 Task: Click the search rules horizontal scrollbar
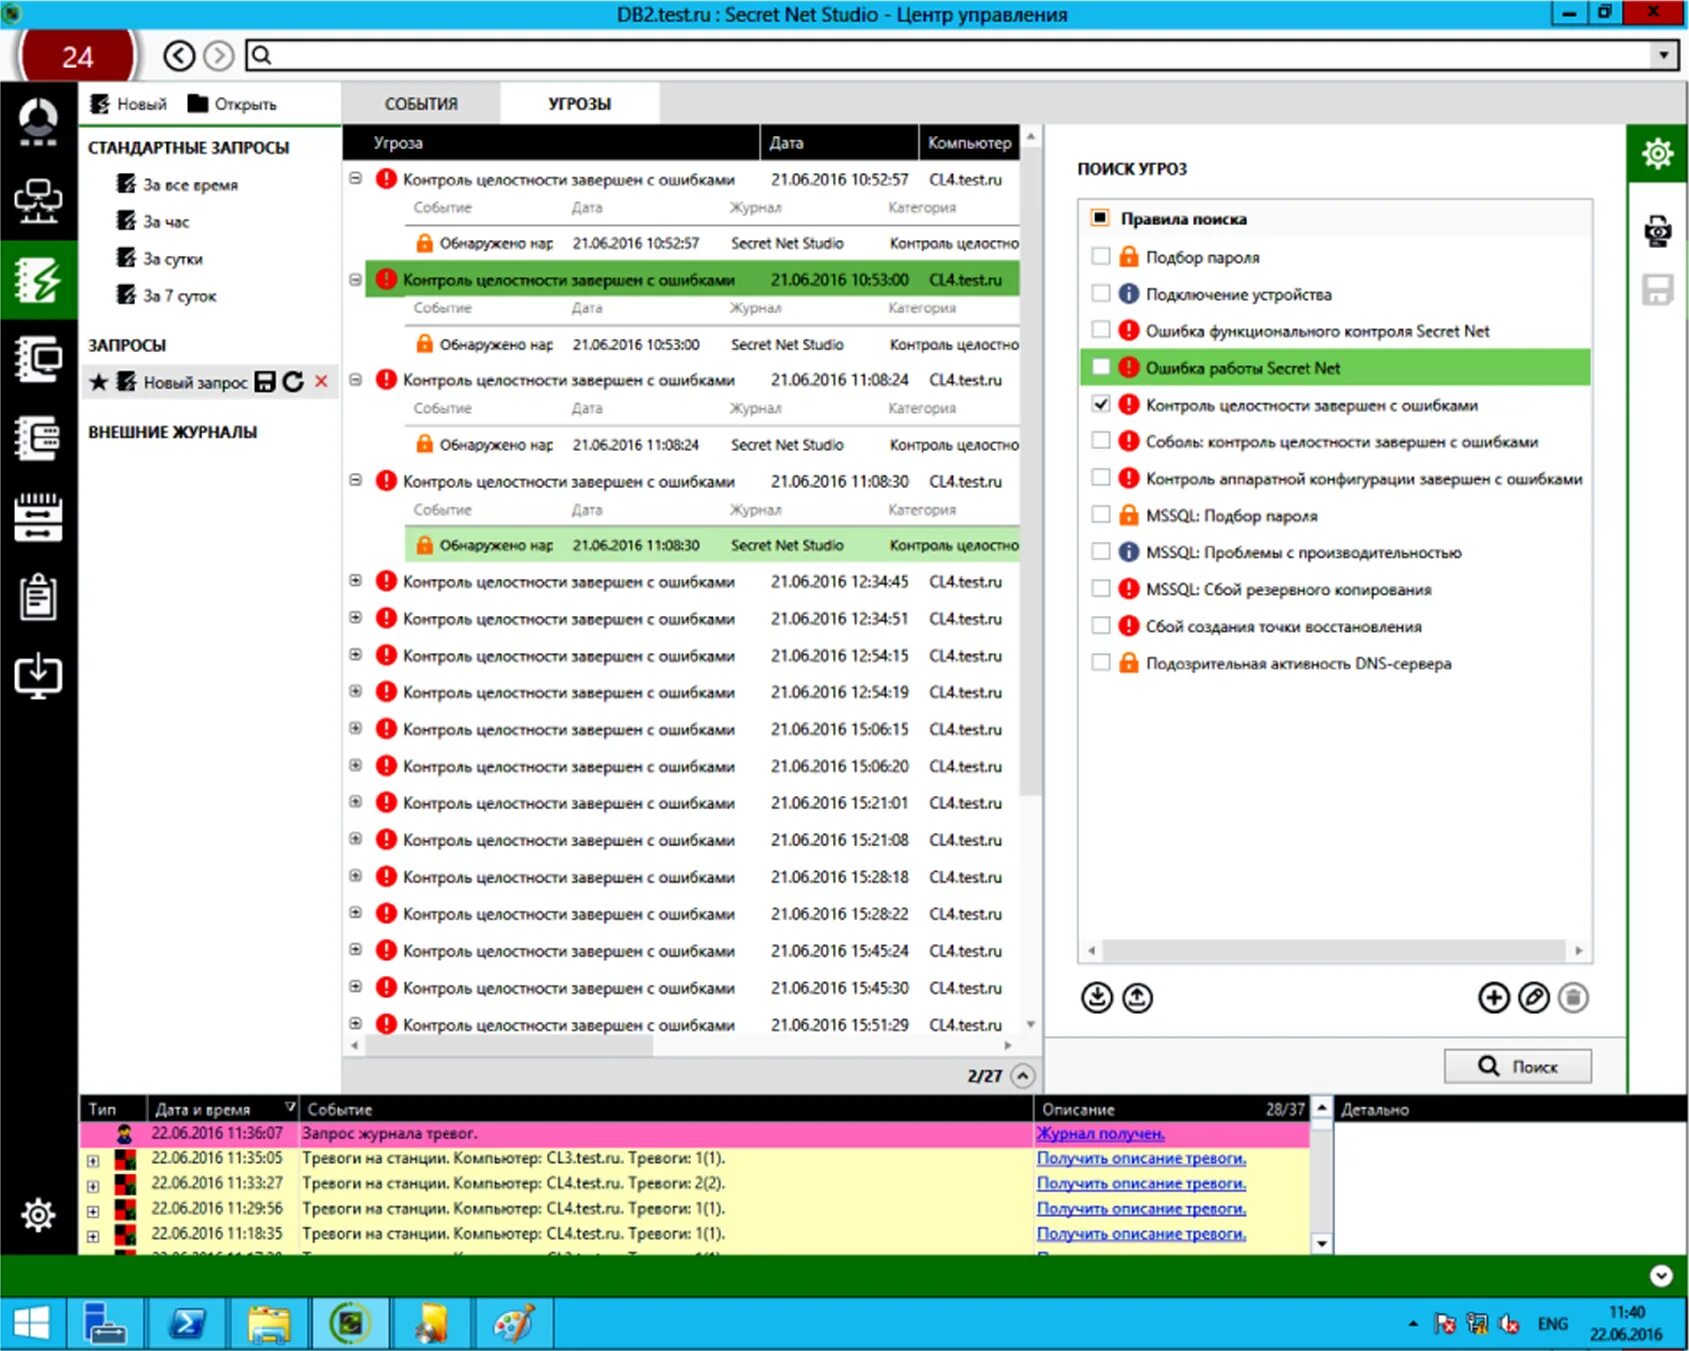coord(1334,950)
